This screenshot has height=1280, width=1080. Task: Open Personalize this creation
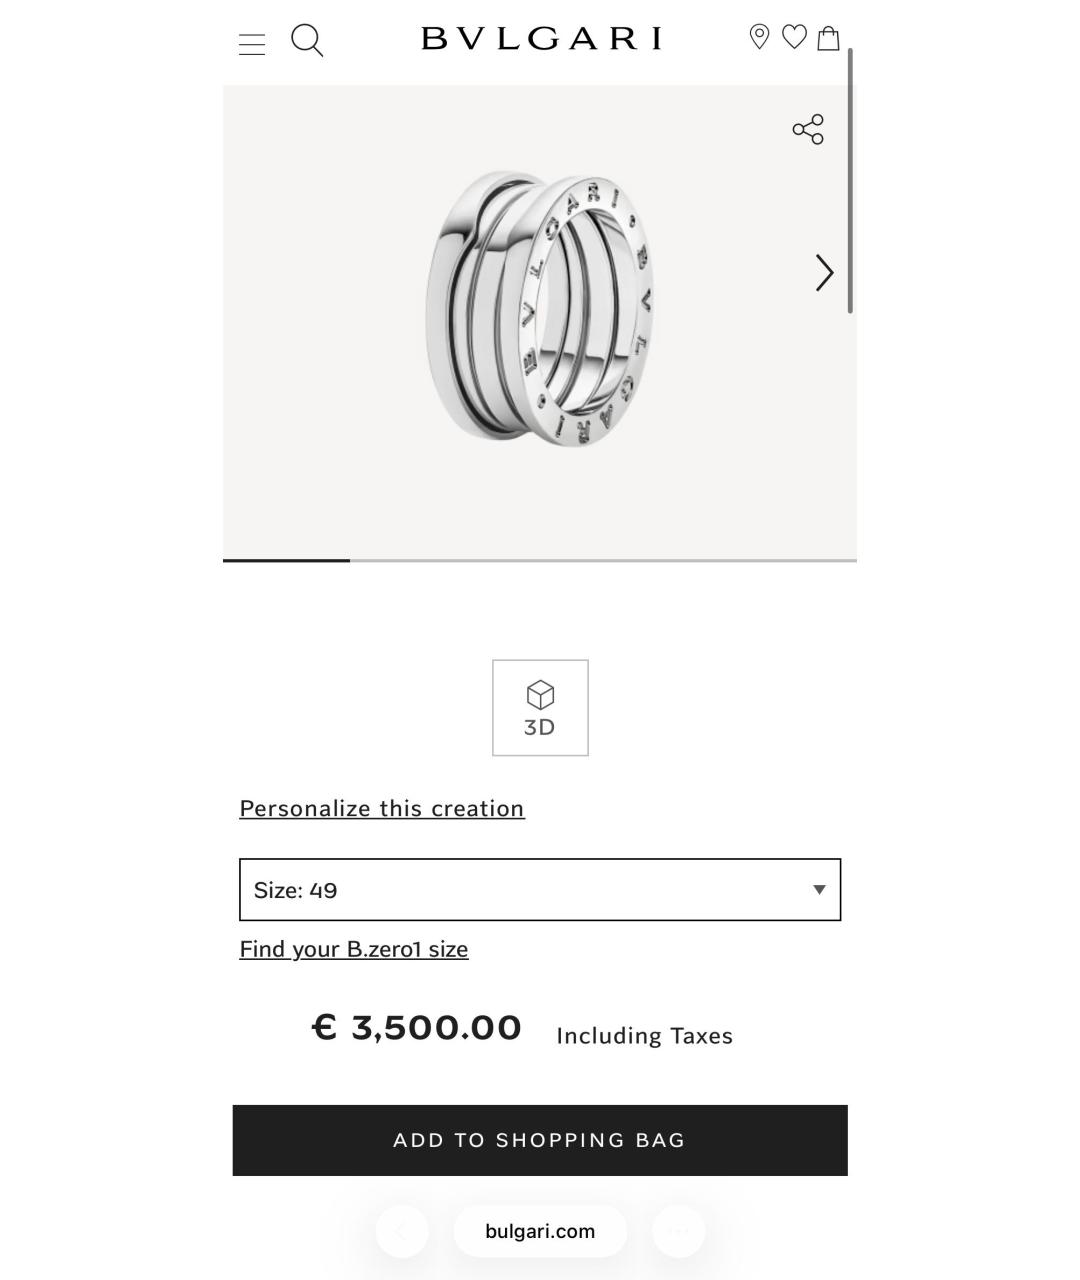click(x=381, y=808)
